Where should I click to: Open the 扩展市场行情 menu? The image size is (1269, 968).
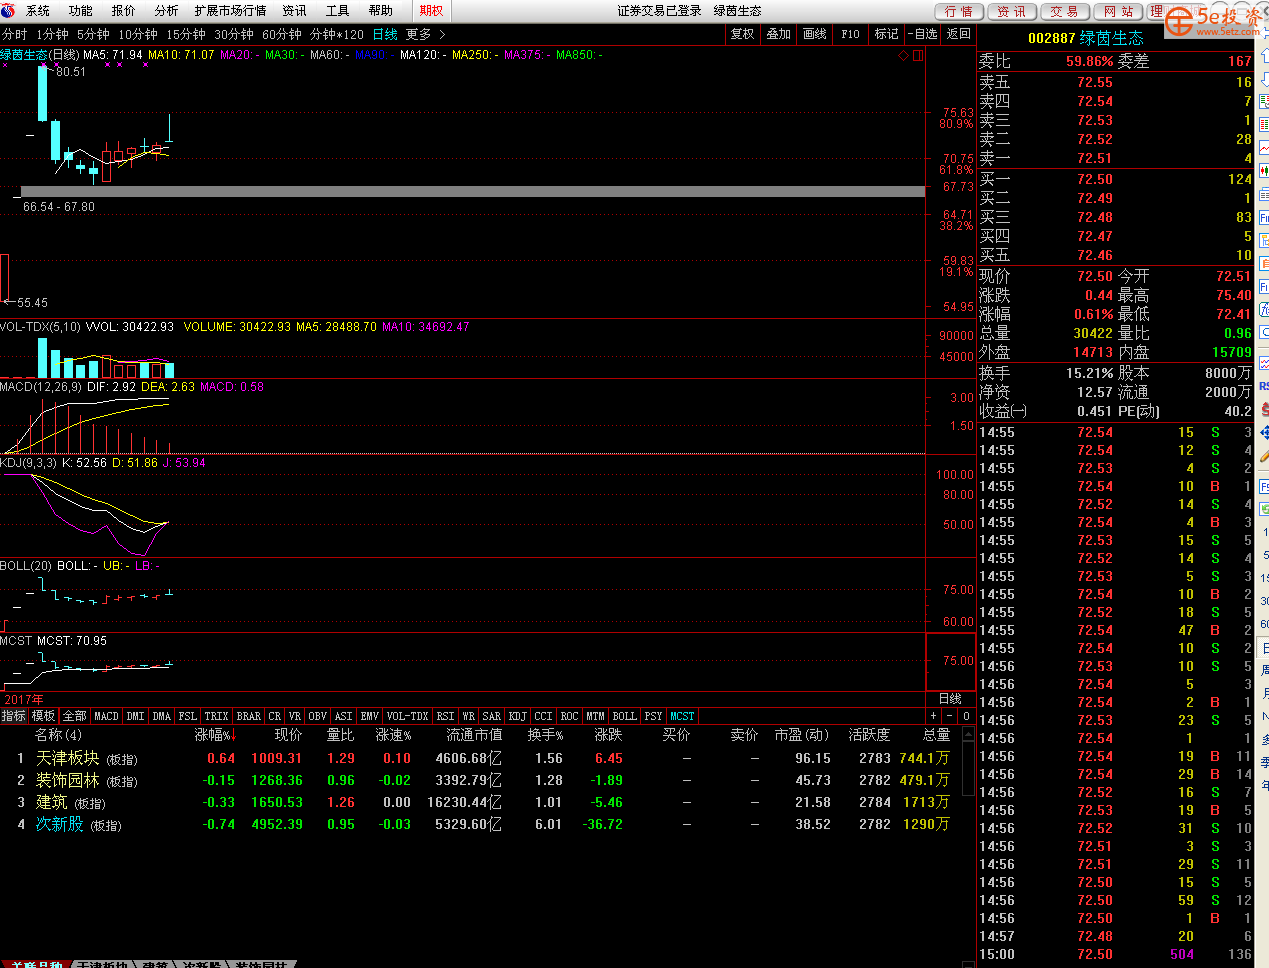231,11
